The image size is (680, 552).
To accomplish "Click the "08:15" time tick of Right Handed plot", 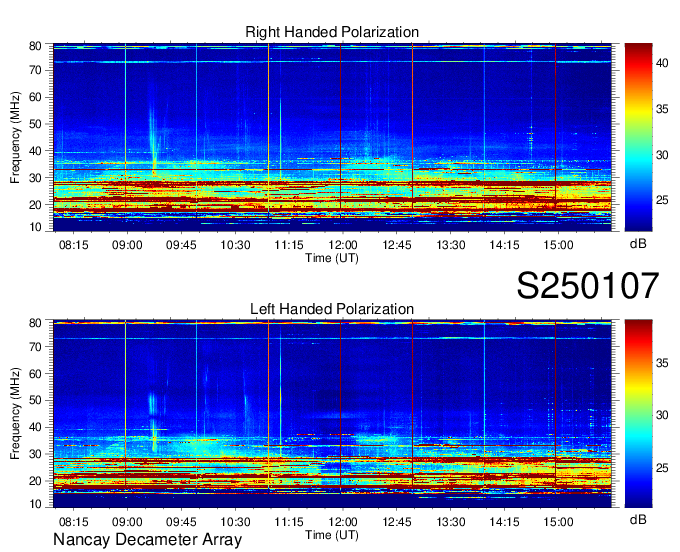I will pos(73,245).
